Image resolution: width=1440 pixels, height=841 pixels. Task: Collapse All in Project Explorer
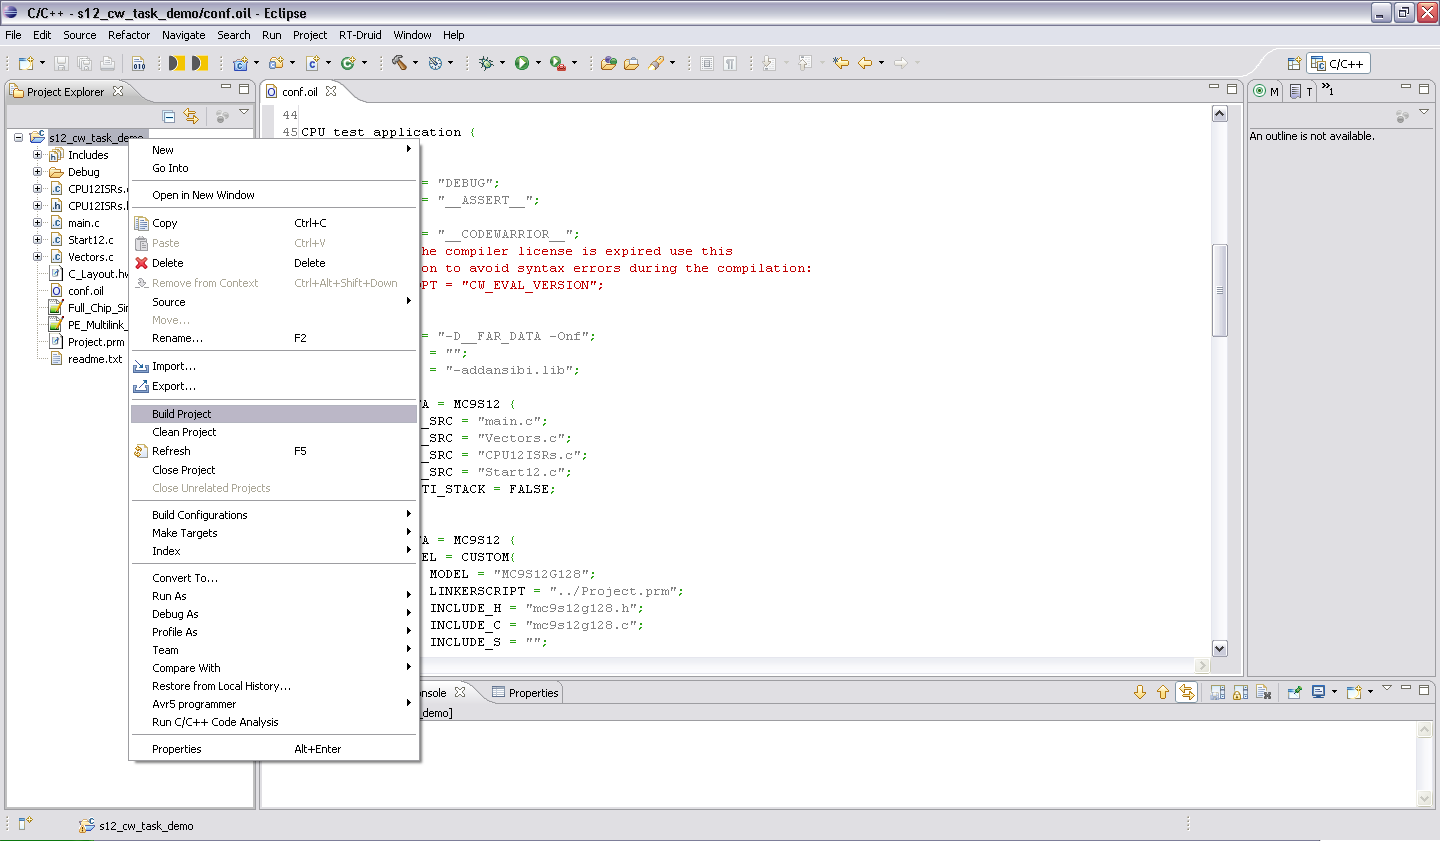point(169,116)
